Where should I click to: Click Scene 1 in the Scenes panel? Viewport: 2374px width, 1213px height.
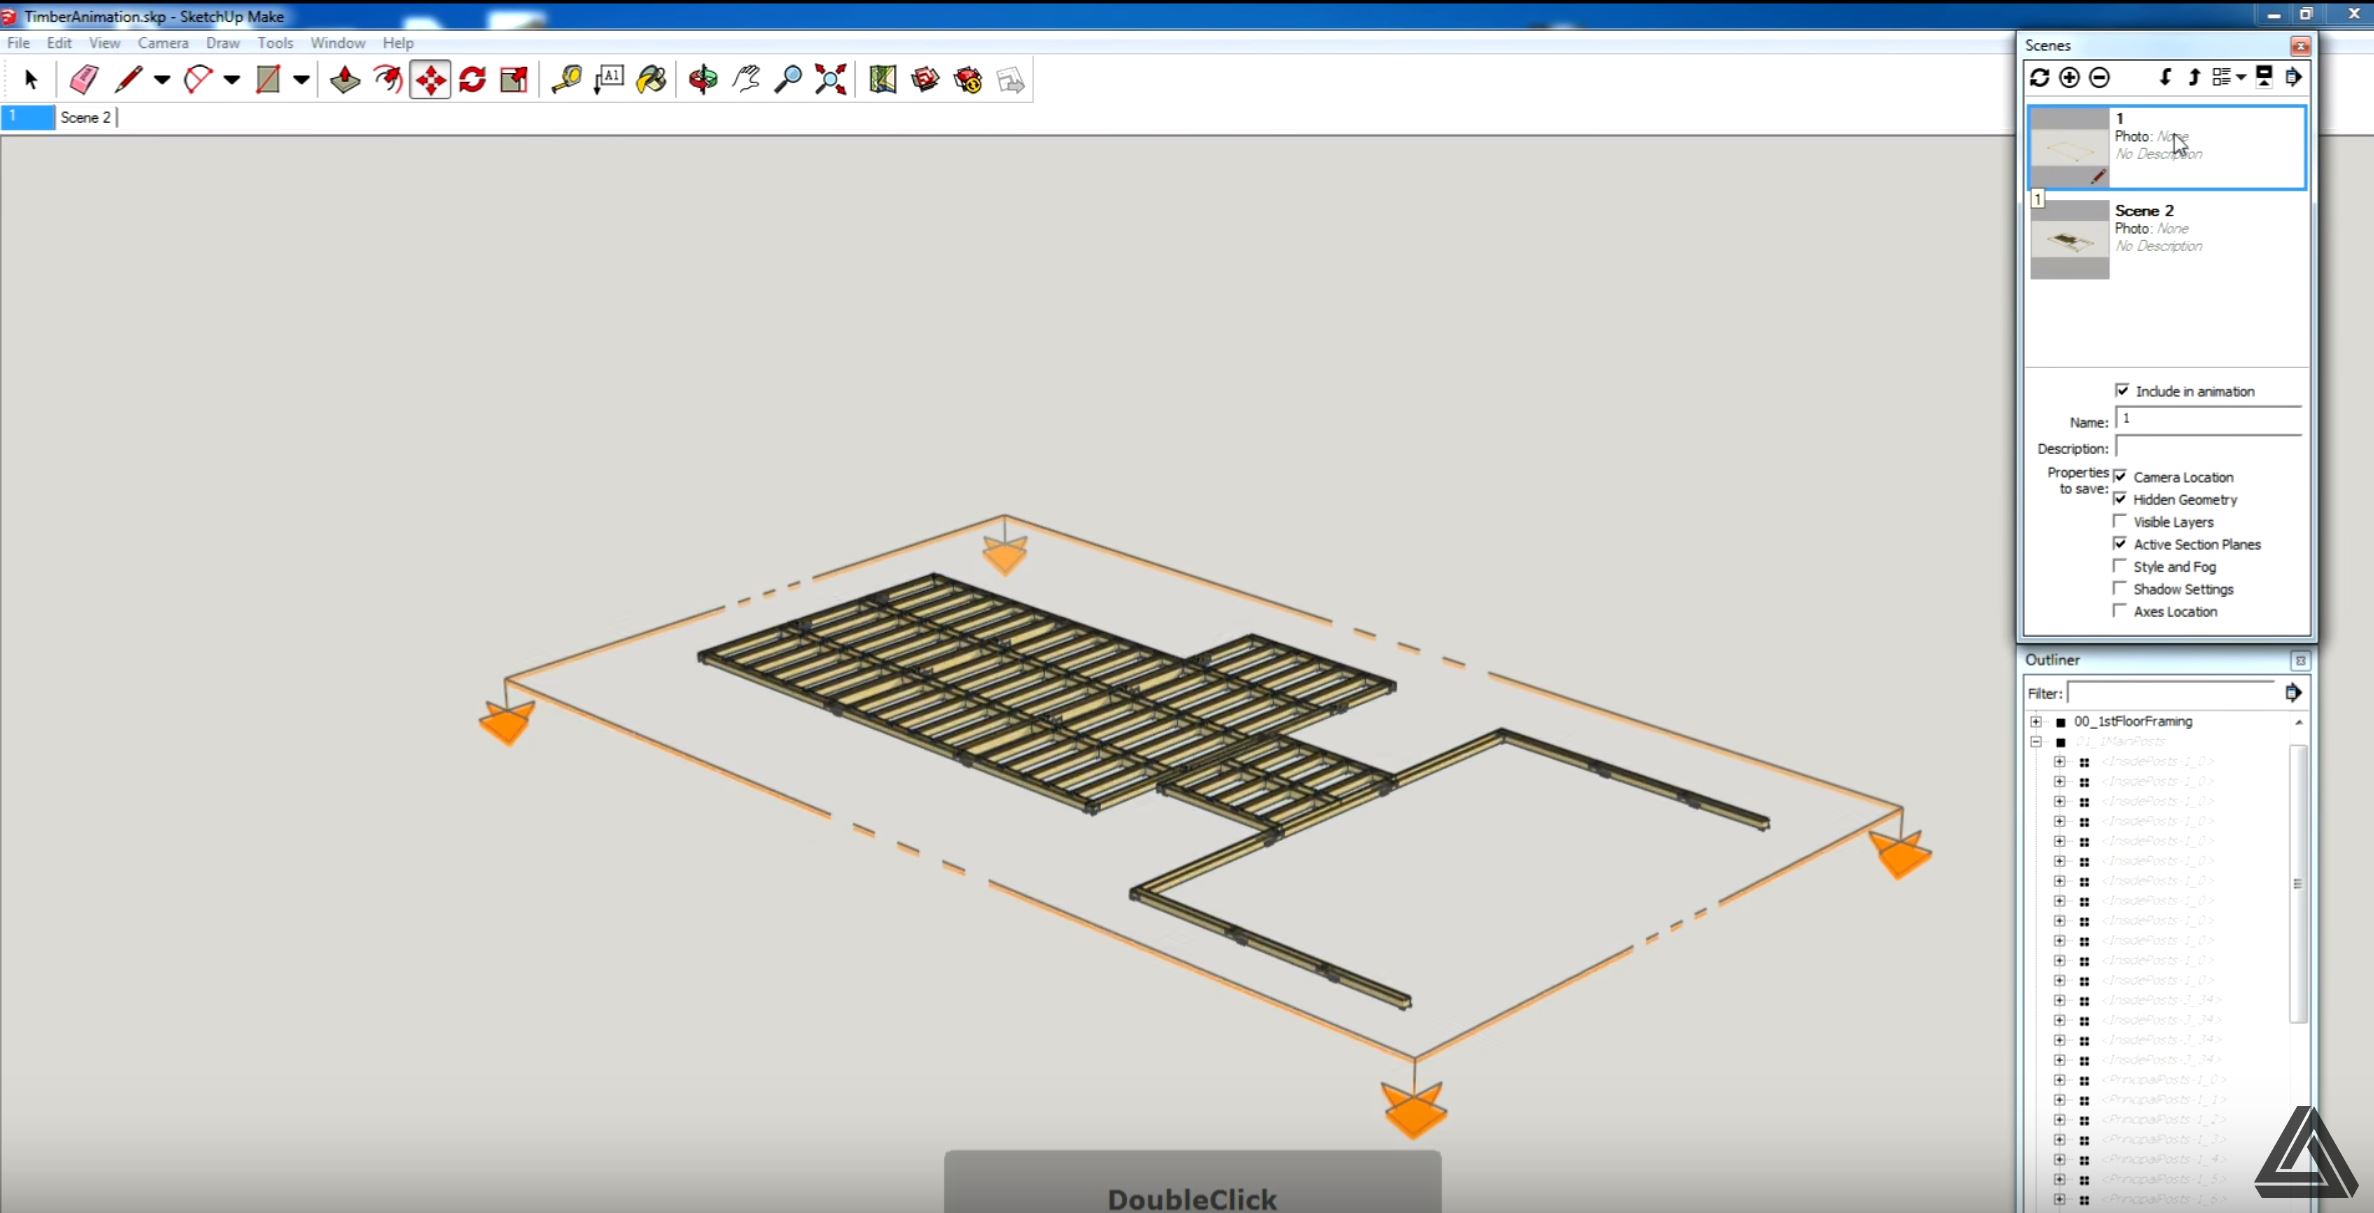click(2164, 145)
